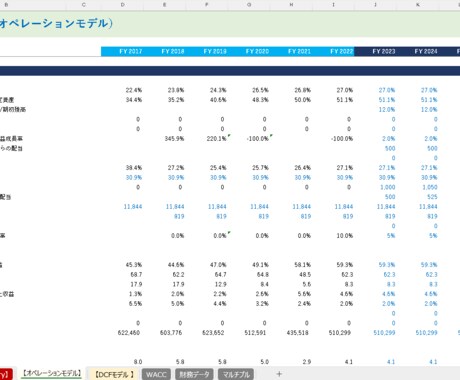Viewport: 460px width, 380px height.
Task: Select the 【オペレーションモデル】 sheet tab
Action: click(x=52, y=373)
